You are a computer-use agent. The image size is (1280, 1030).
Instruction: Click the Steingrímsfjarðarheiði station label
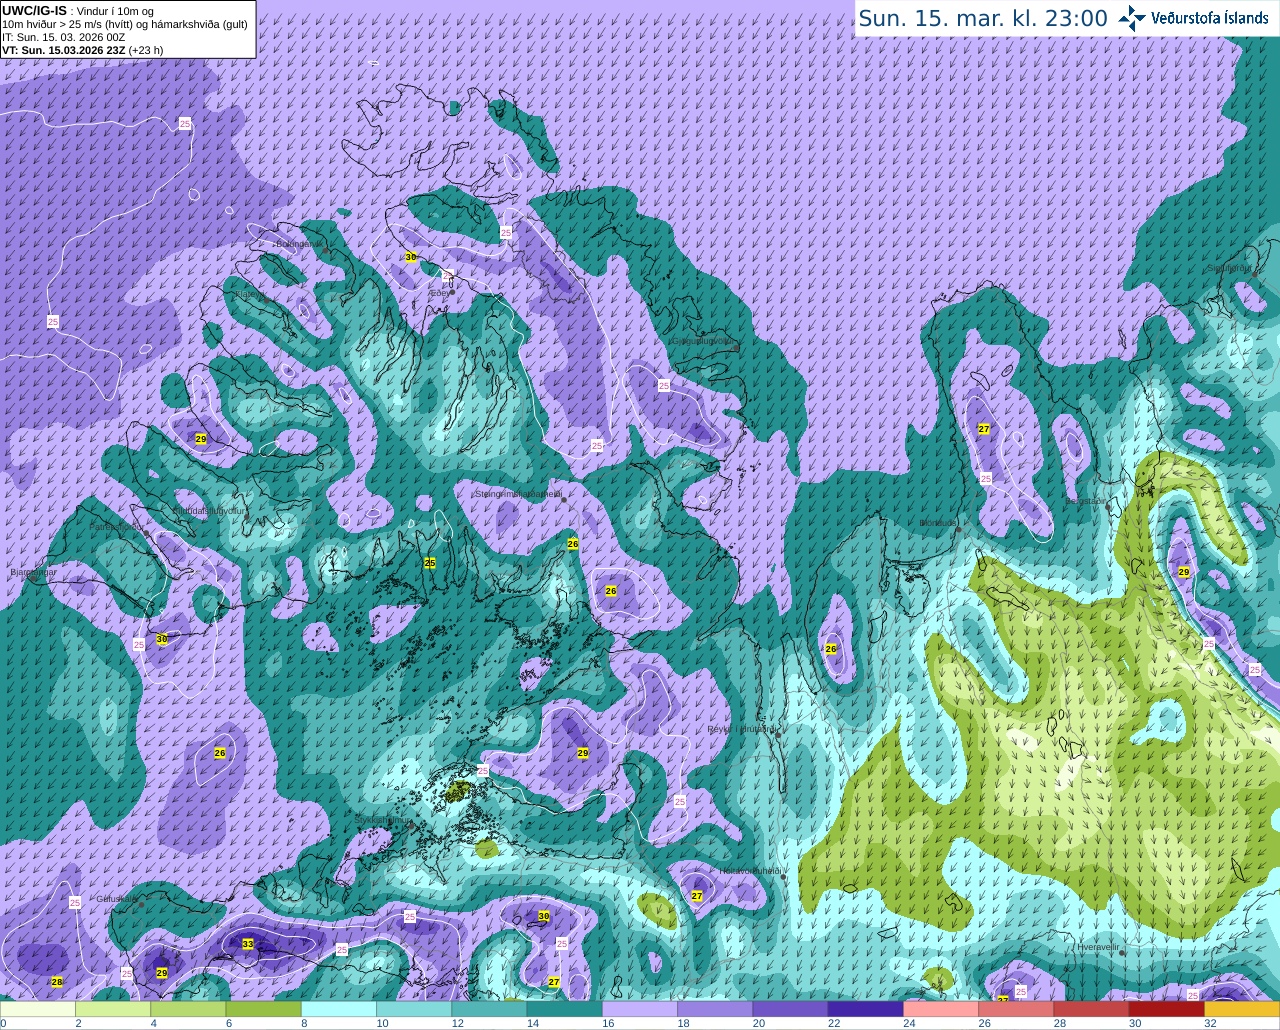pyautogui.click(x=517, y=494)
